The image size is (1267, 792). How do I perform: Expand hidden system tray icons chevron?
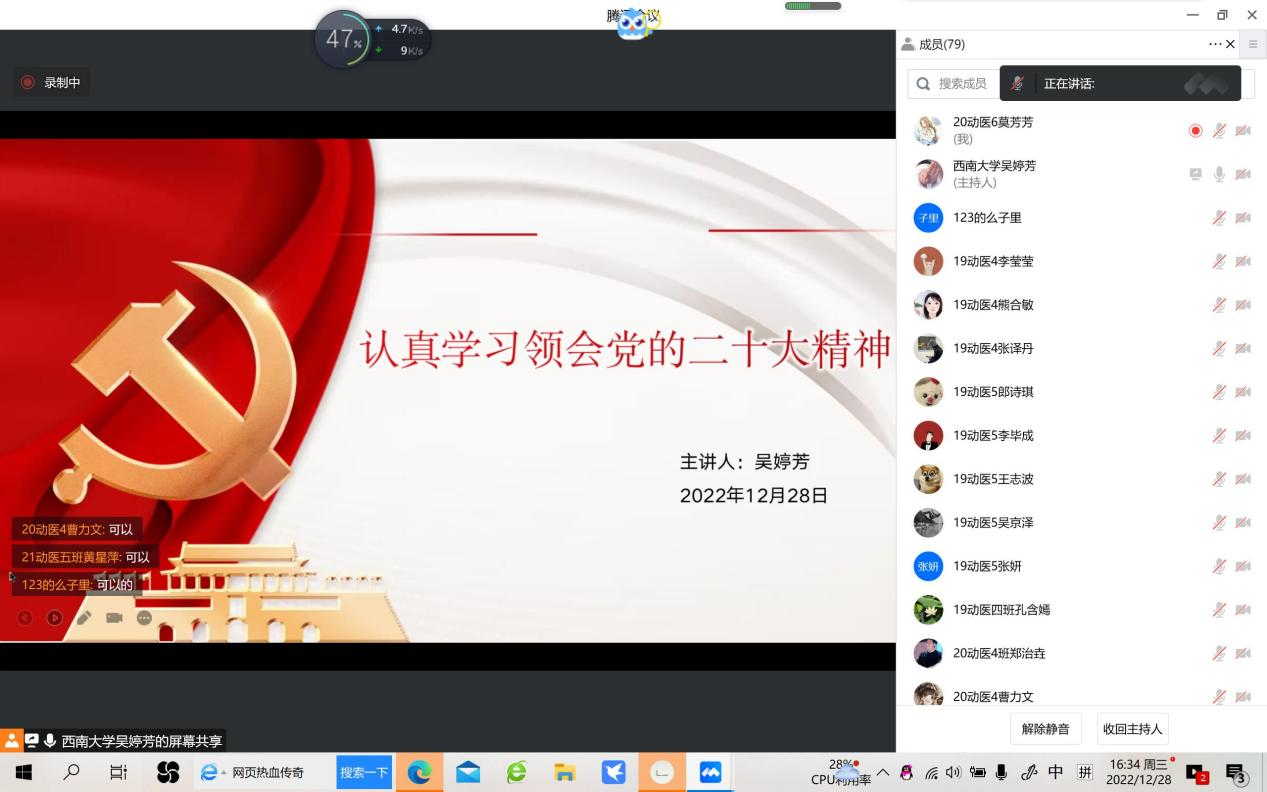pyautogui.click(x=883, y=772)
